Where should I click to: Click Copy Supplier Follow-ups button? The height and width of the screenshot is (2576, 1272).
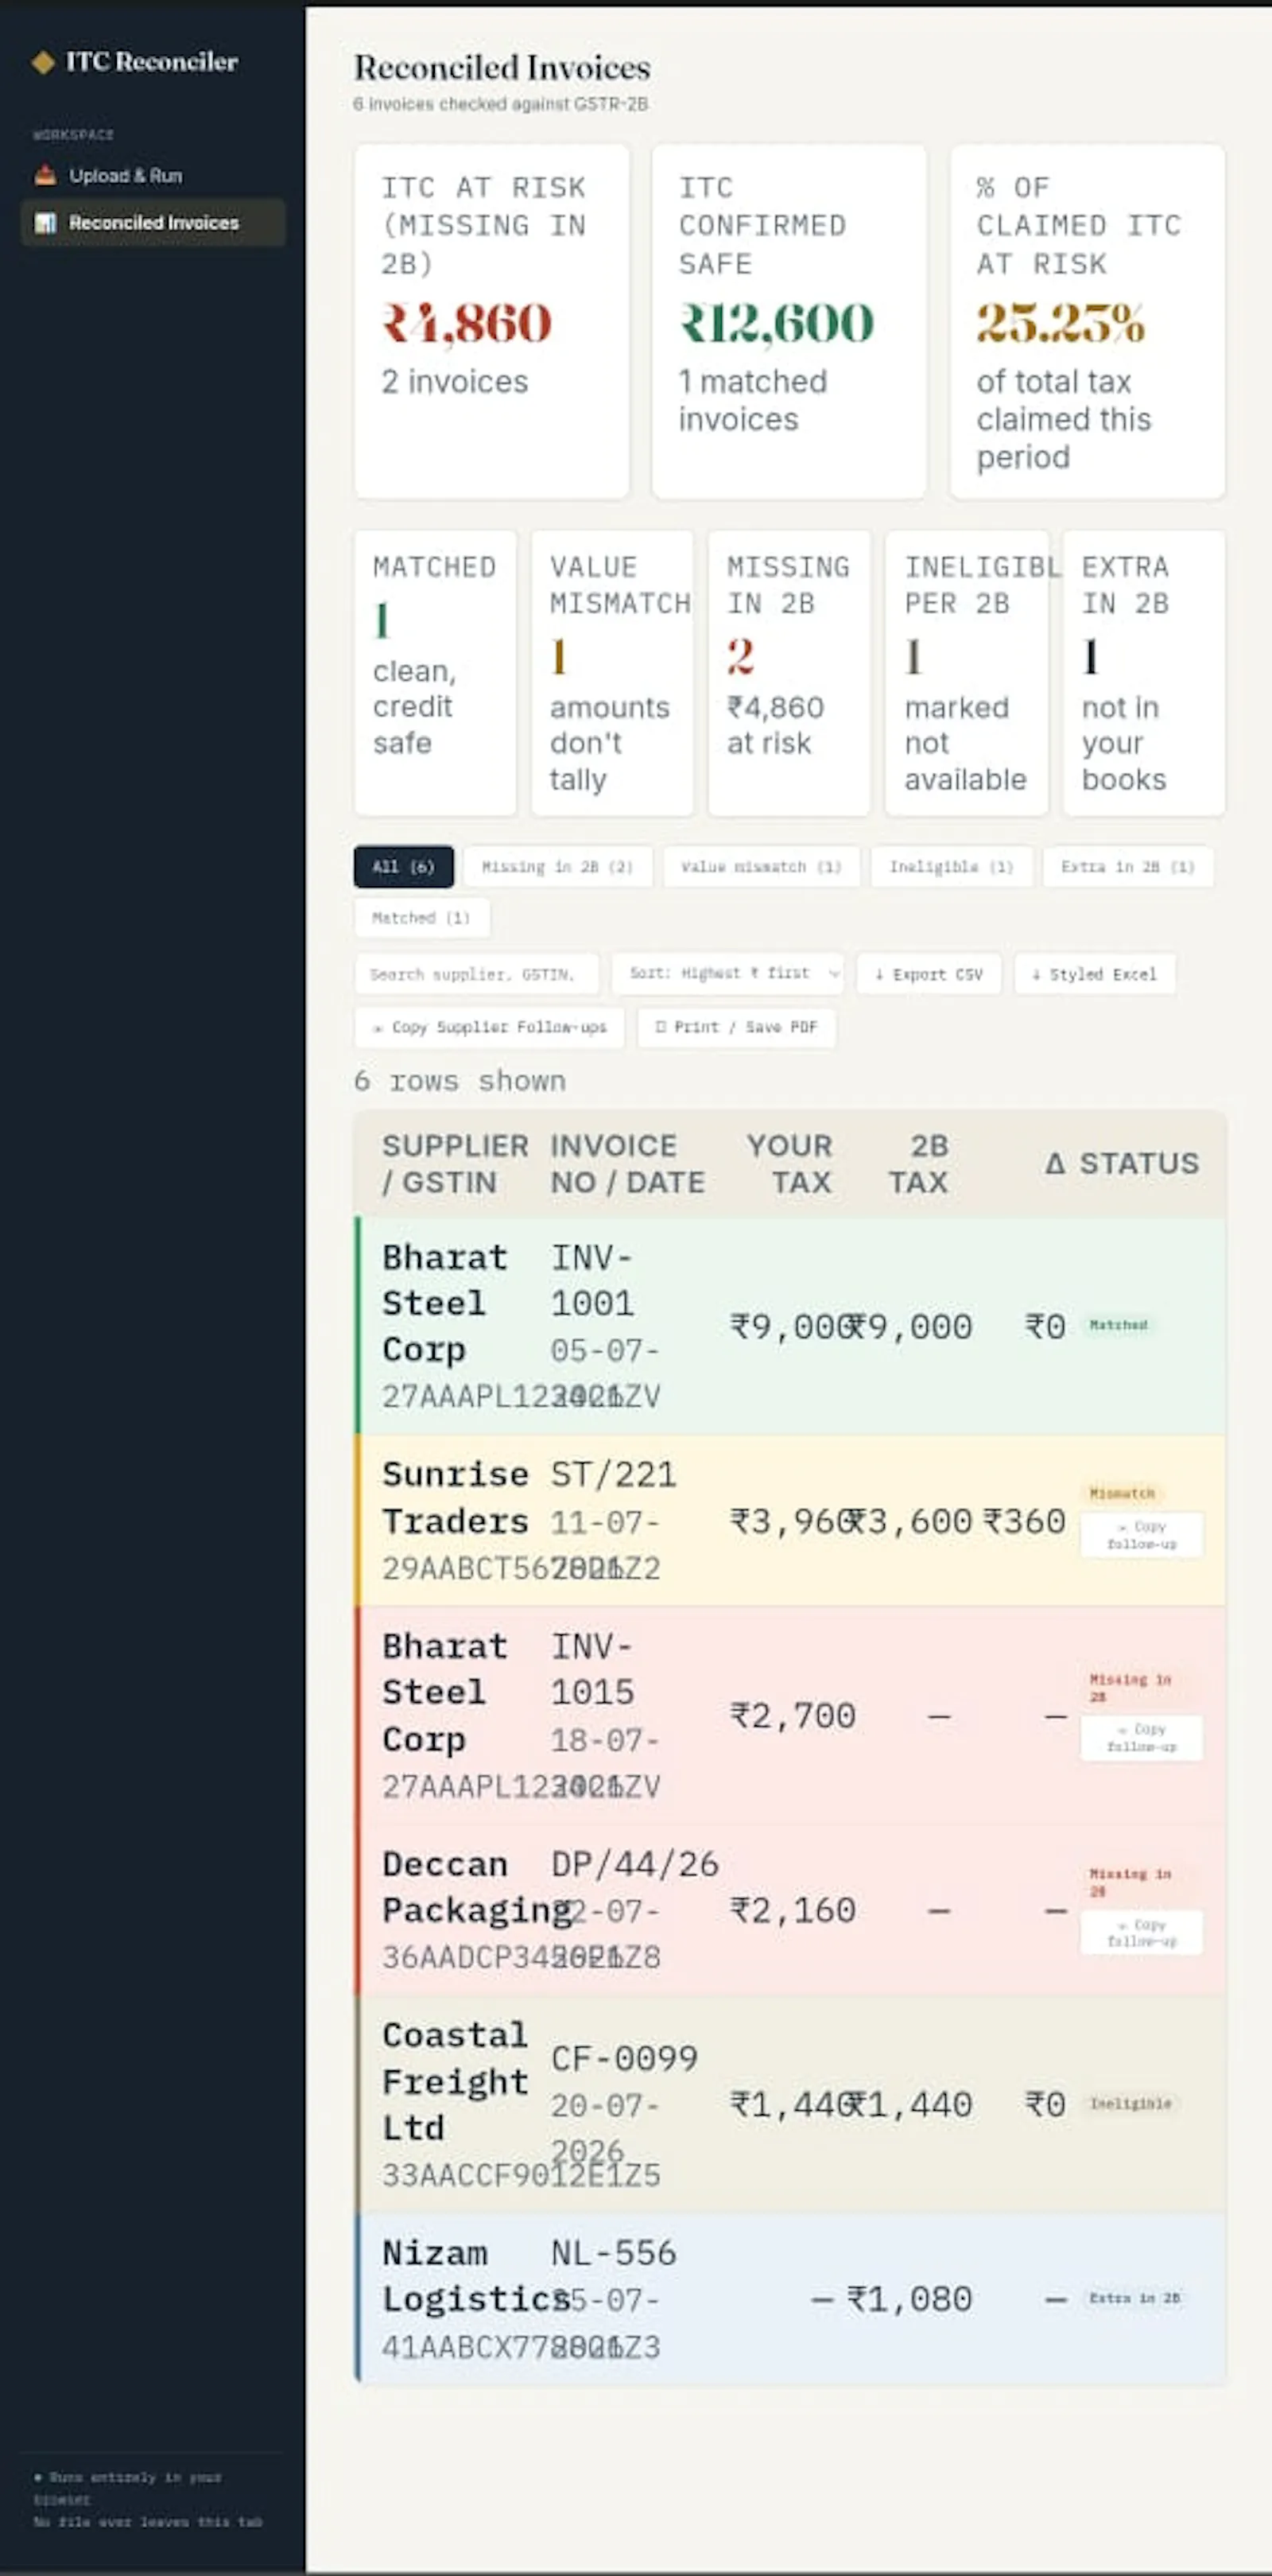pyautogui.click(x=489, y=1027)
